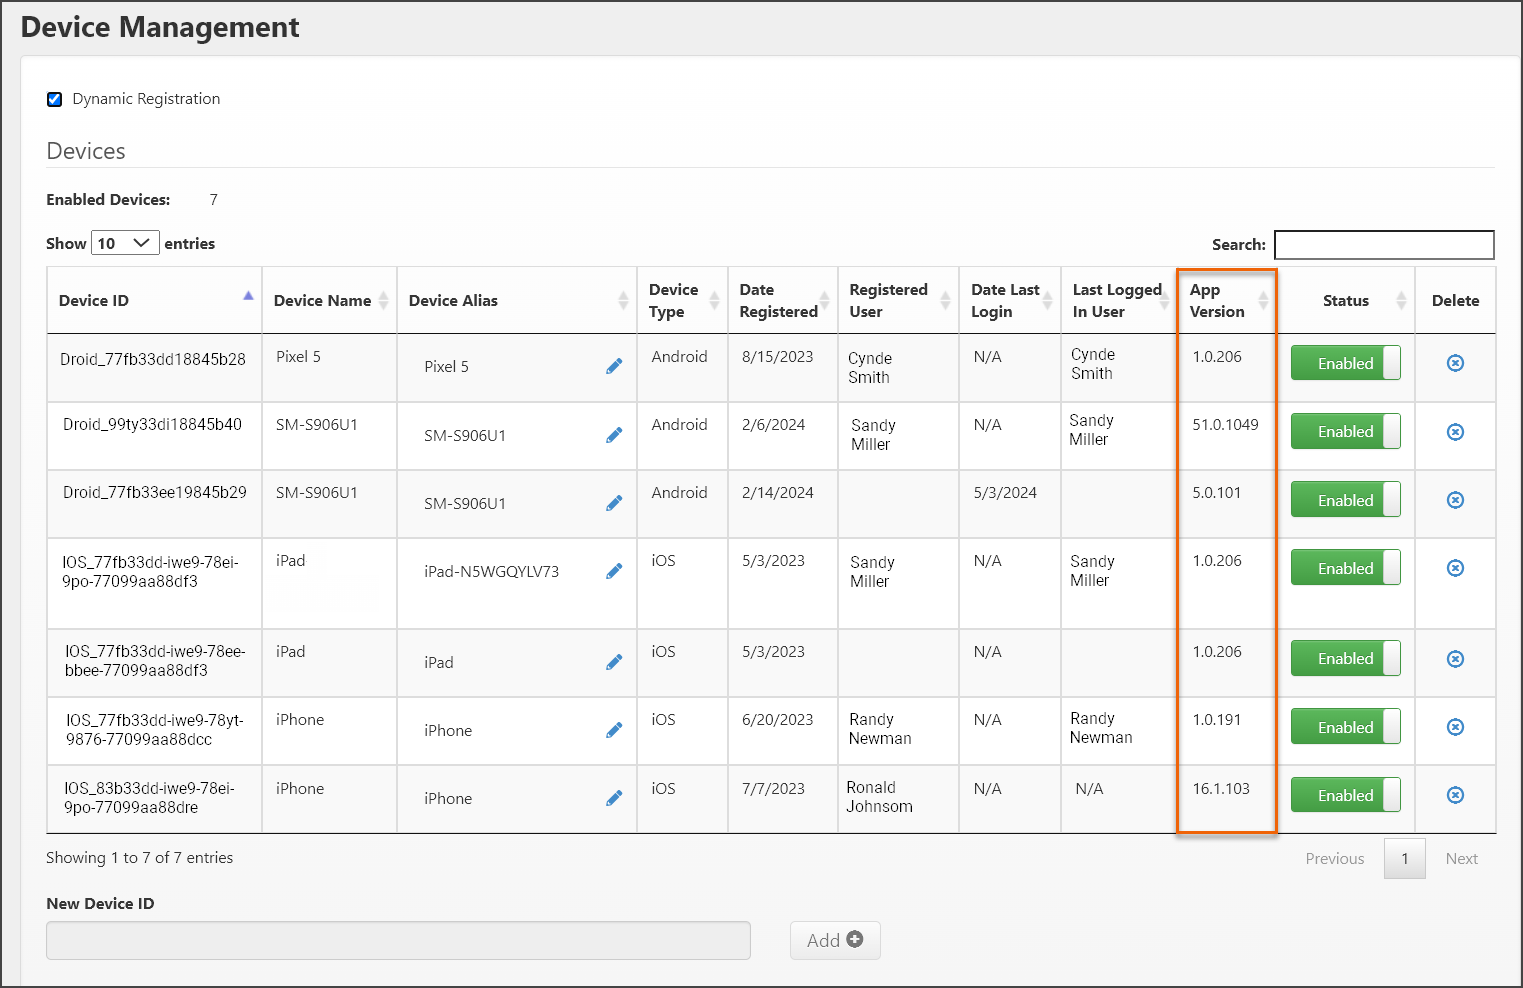Switch off Enabled toggle for iPad-N5WGQYLV73
Screen dimensions: 1523x988
coord(1345,568)
